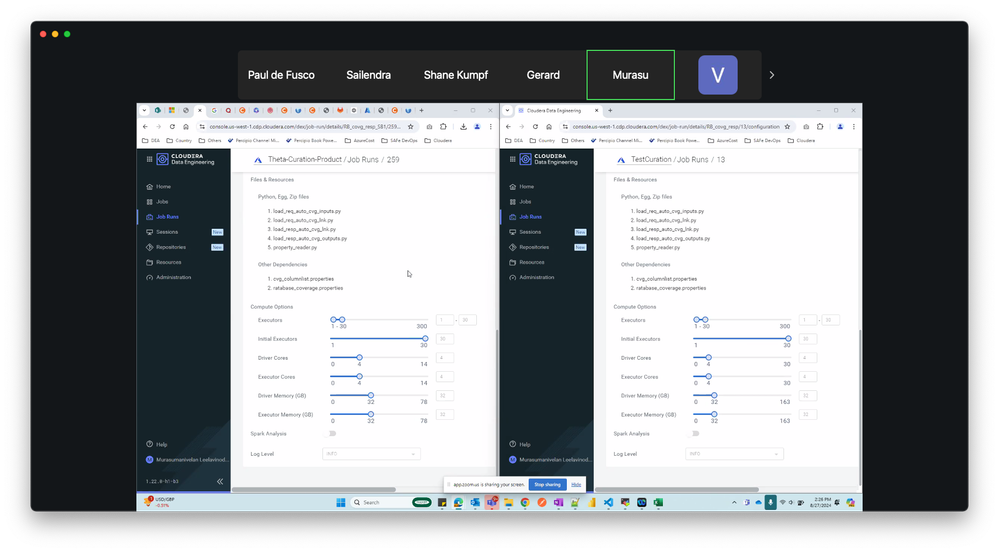
Task: Open Repositories in the left window sidebar
Action: point(171,247)
